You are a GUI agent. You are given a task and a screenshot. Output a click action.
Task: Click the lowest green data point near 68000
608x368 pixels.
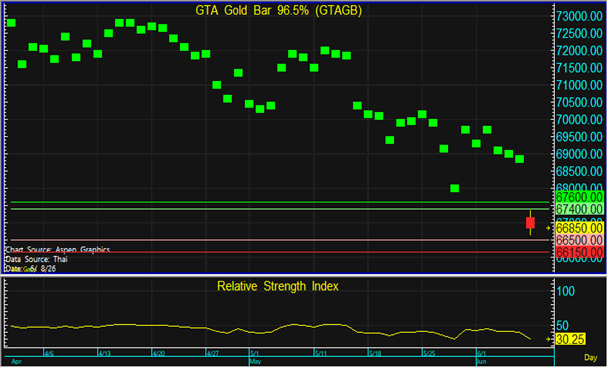pos(454,188)
